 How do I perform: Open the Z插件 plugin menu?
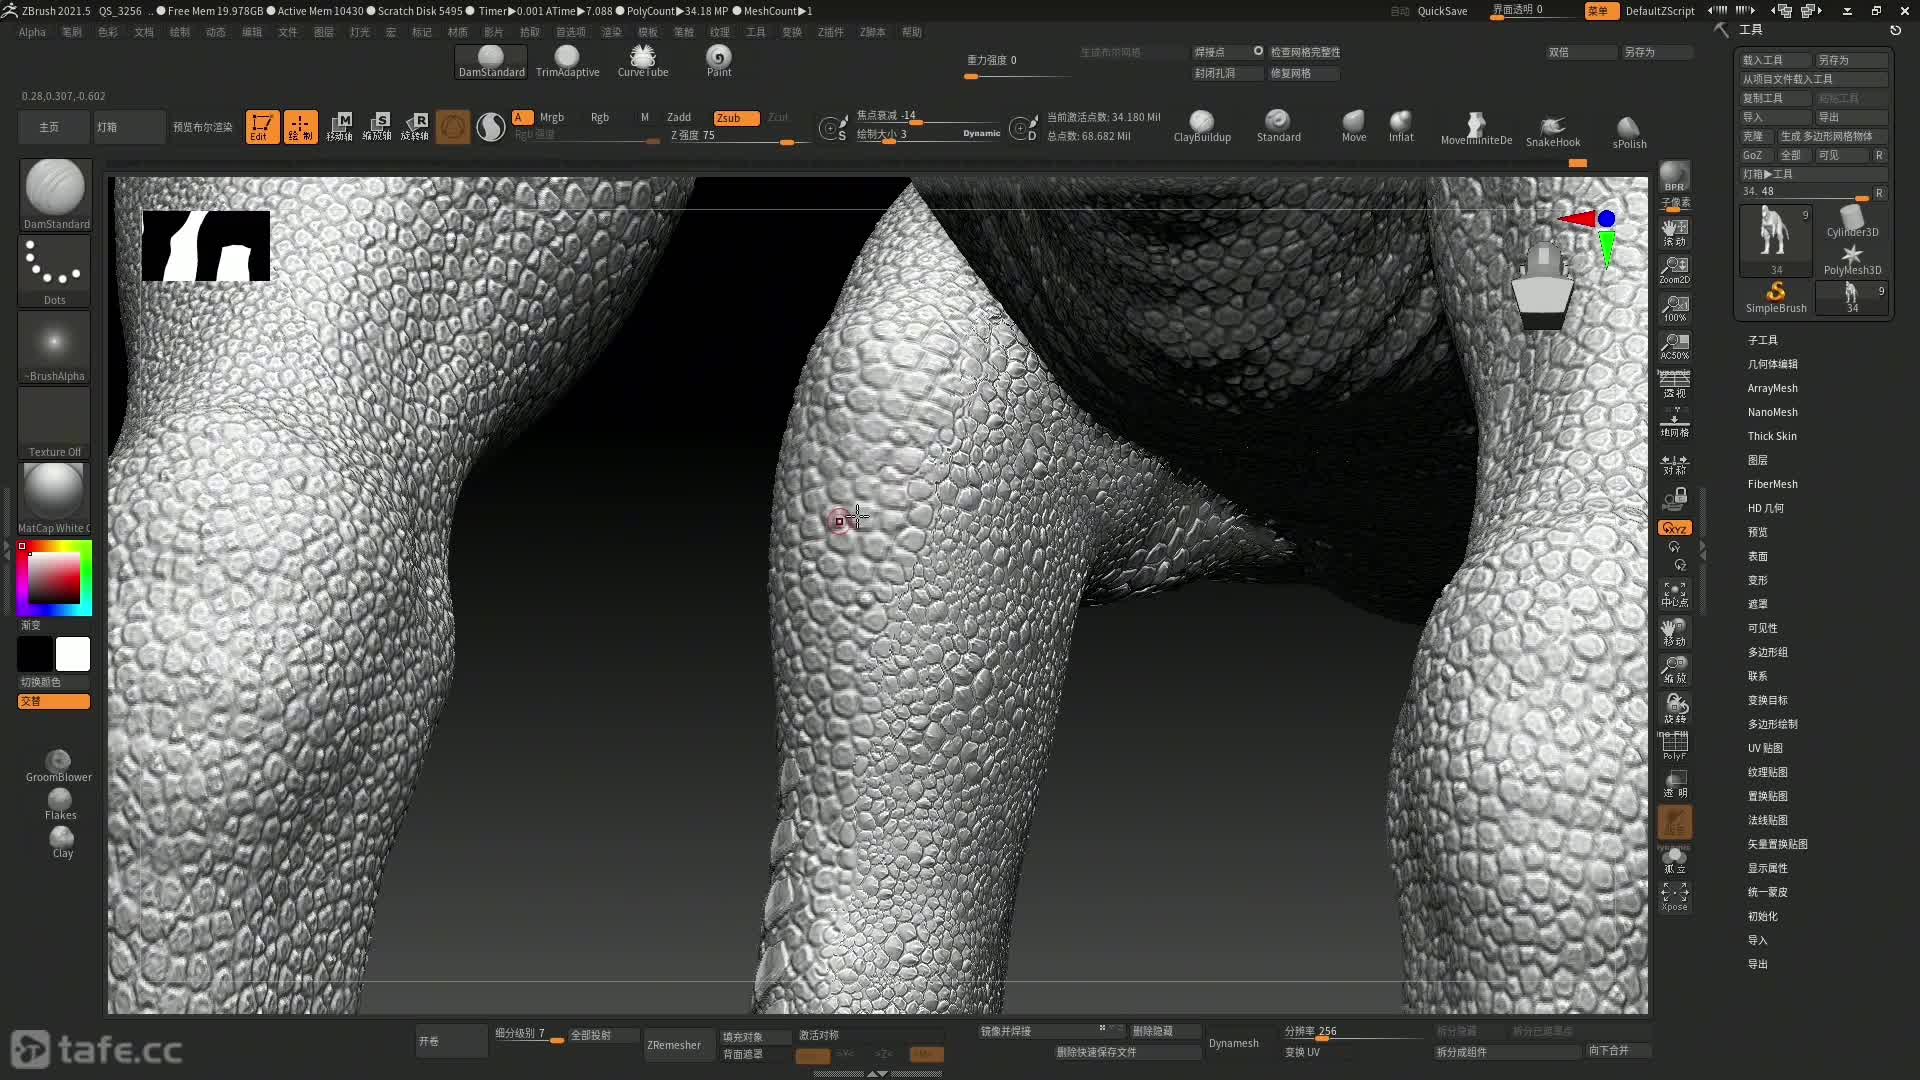pyautogui.click(x=830, y=32)
